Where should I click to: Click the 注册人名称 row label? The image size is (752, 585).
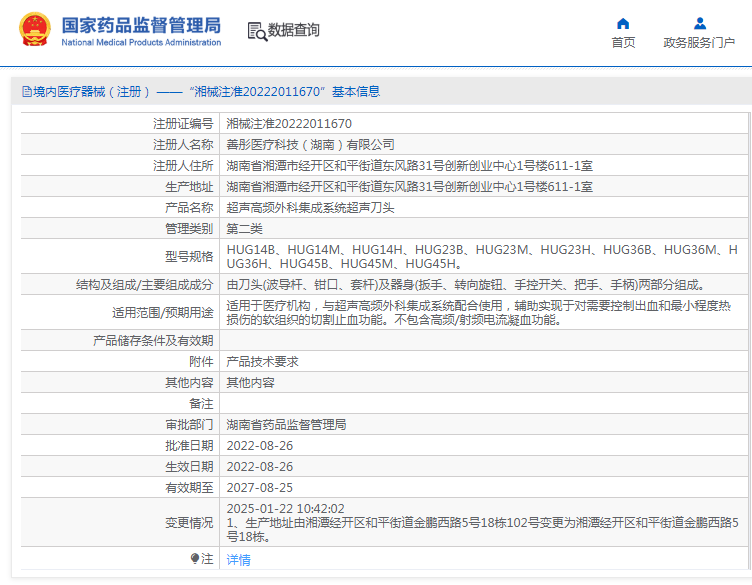pos(183,144)
